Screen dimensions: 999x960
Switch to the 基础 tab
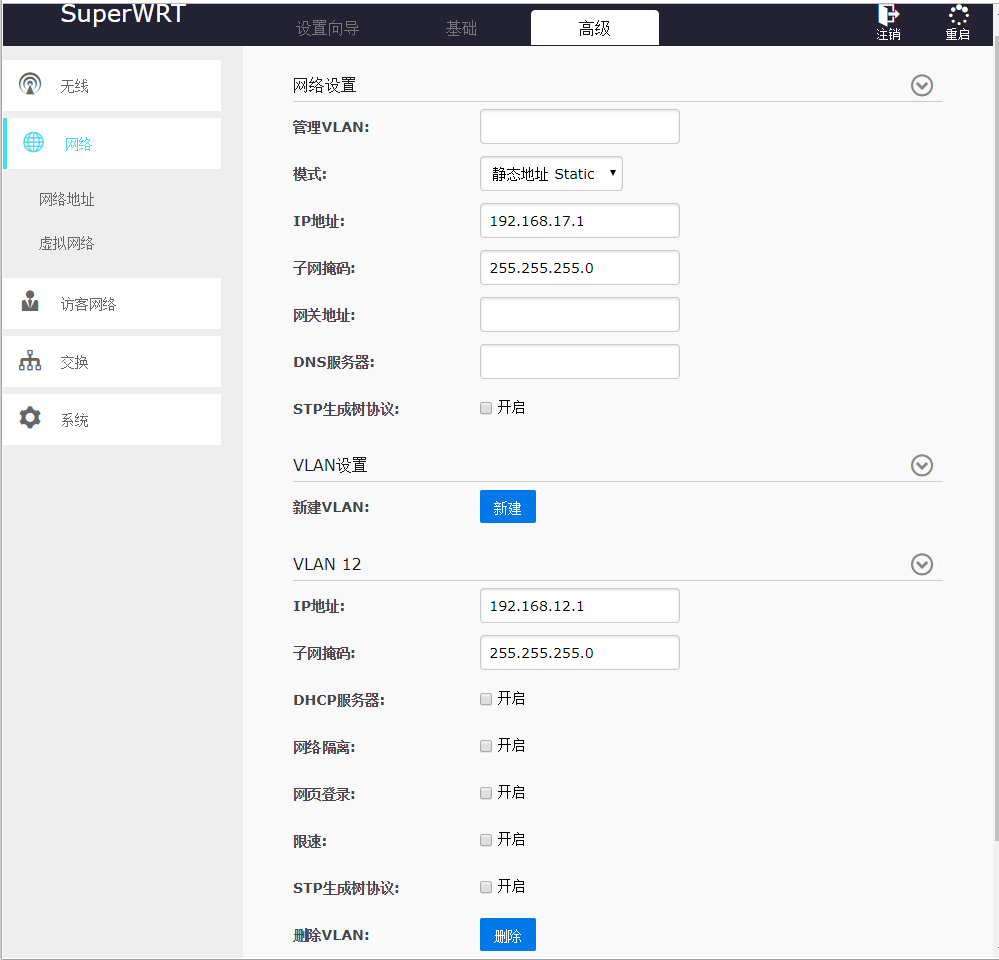[461, 29]
